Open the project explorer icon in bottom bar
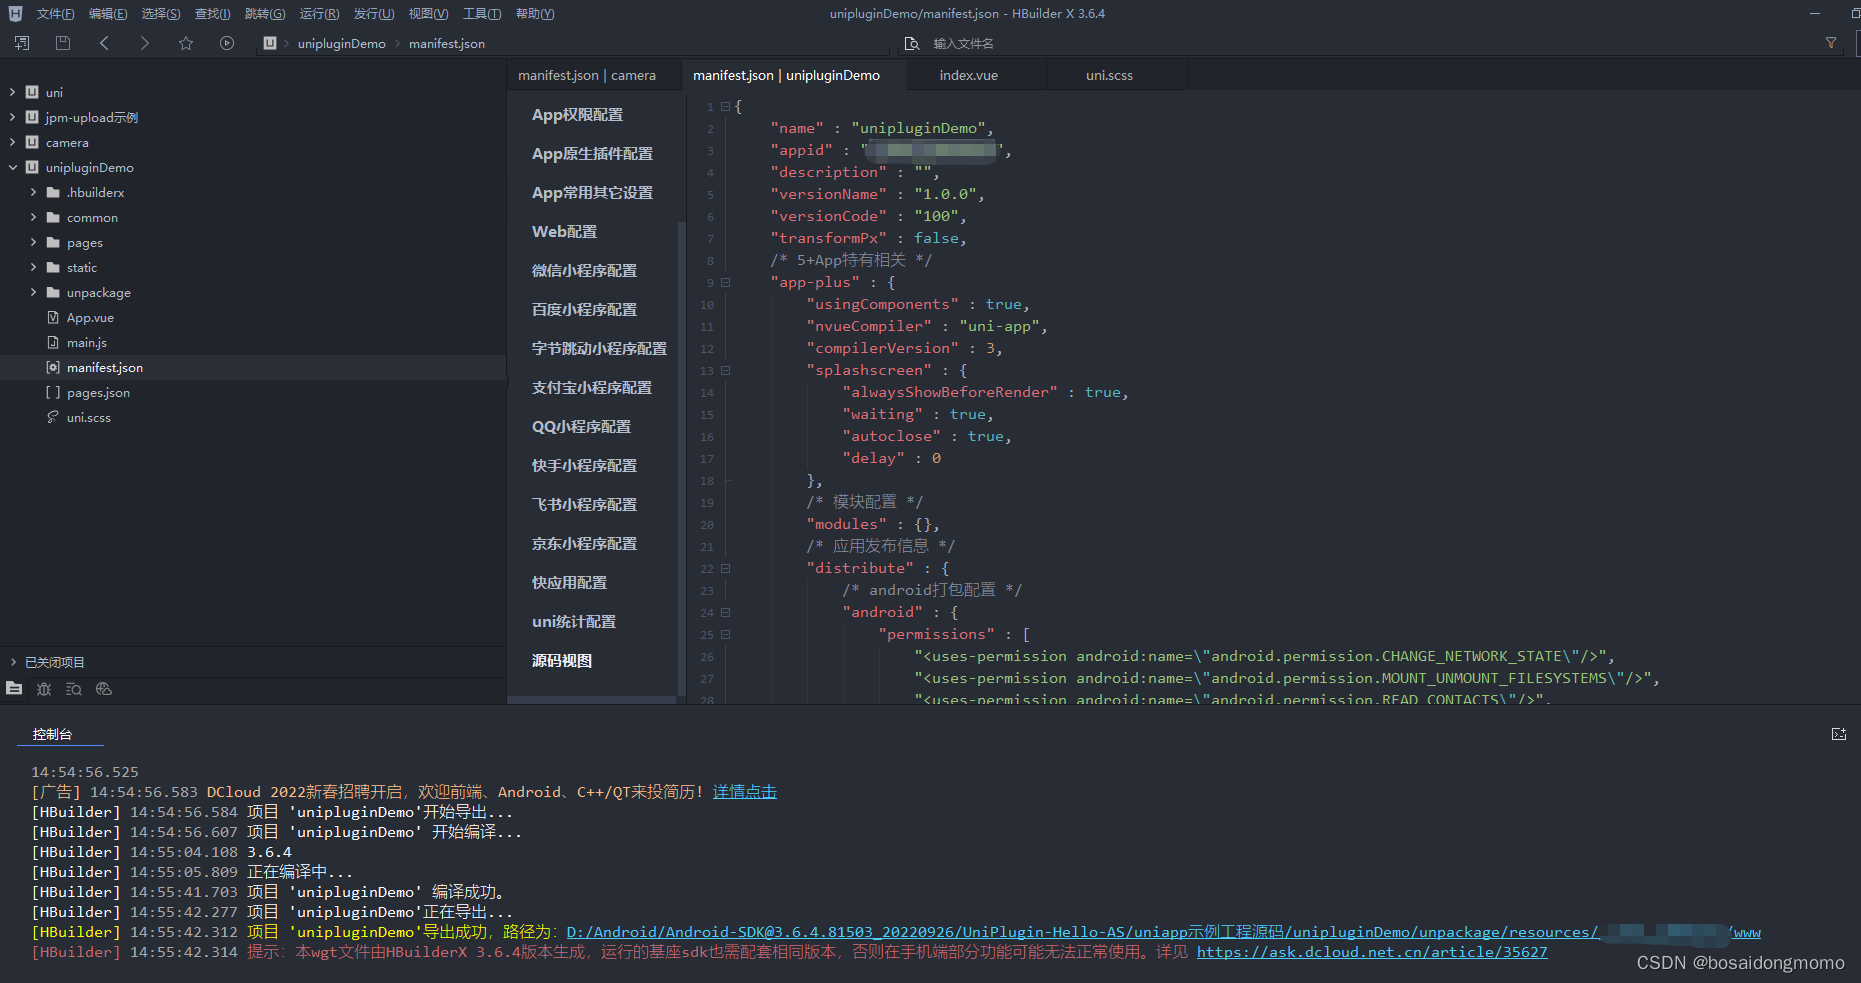1861x983 pixels. (x=14, y=688)
